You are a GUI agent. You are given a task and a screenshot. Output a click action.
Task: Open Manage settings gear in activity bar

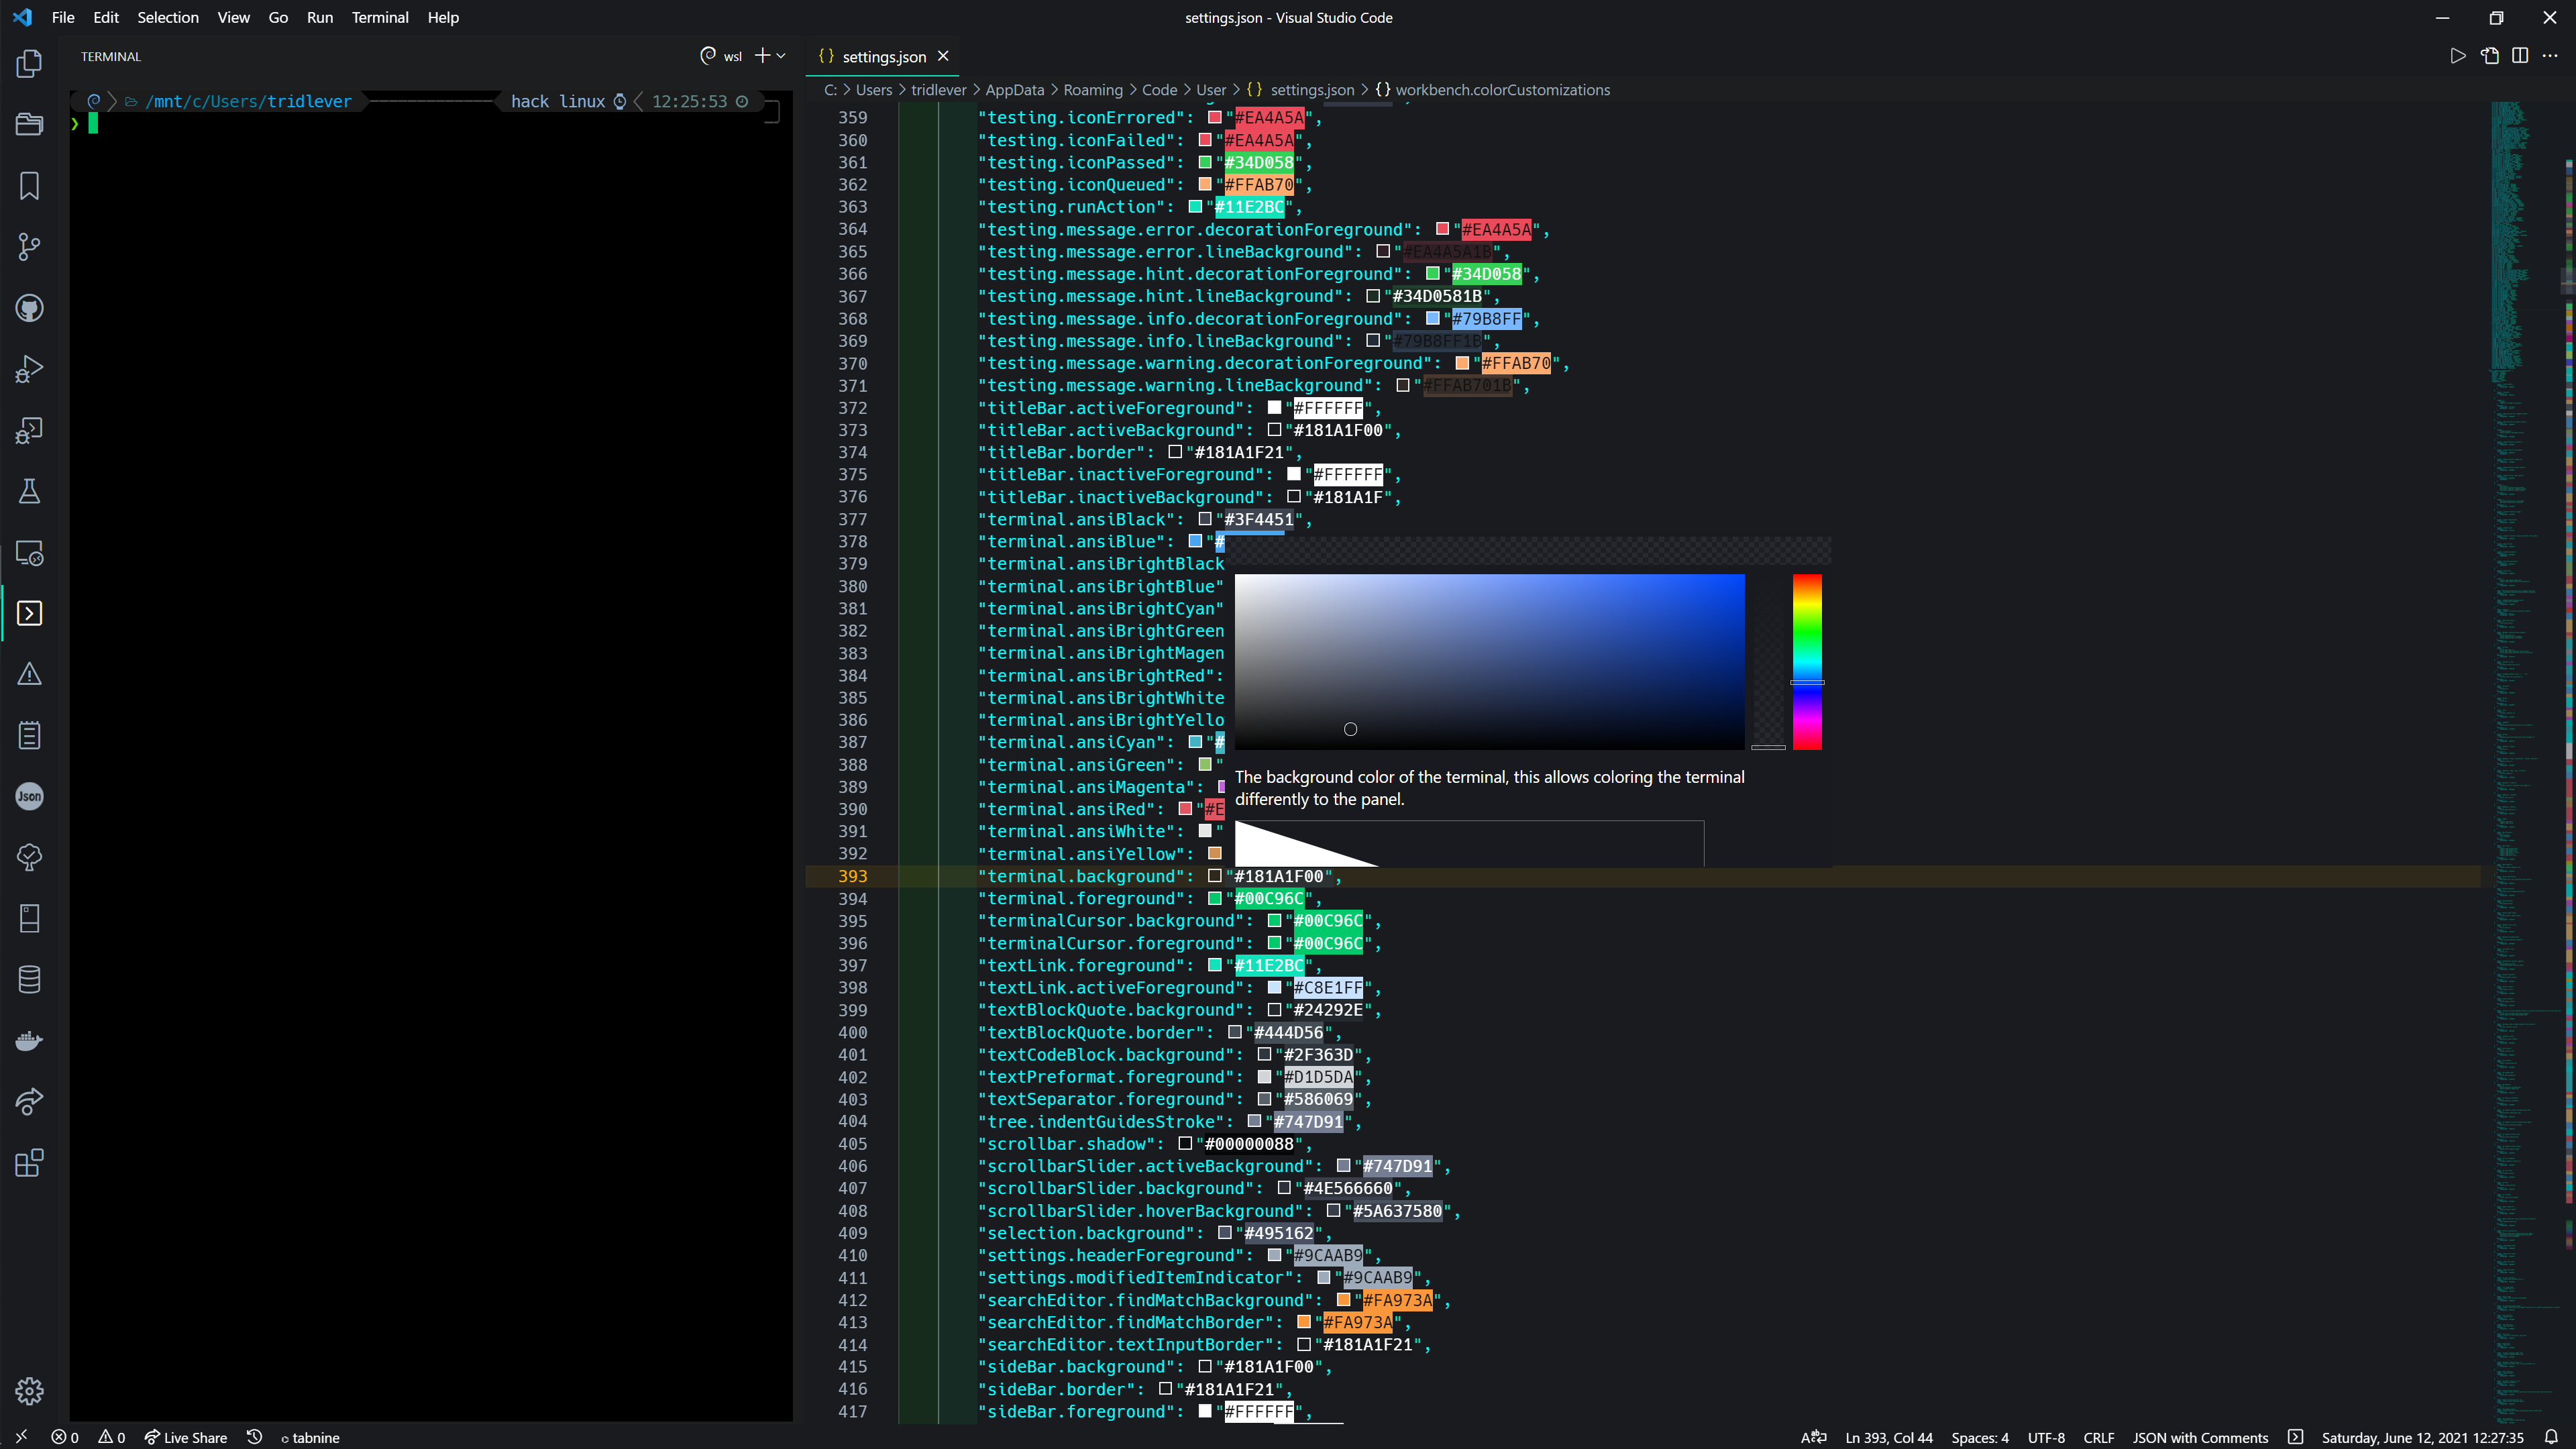(x=29, y=1390)
